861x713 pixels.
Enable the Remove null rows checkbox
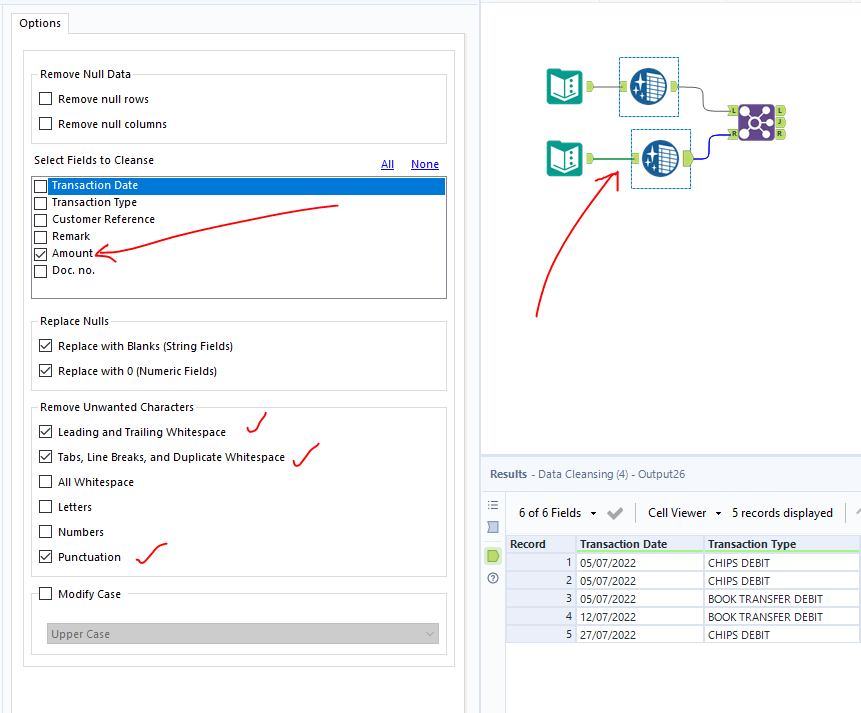(44, 98)
